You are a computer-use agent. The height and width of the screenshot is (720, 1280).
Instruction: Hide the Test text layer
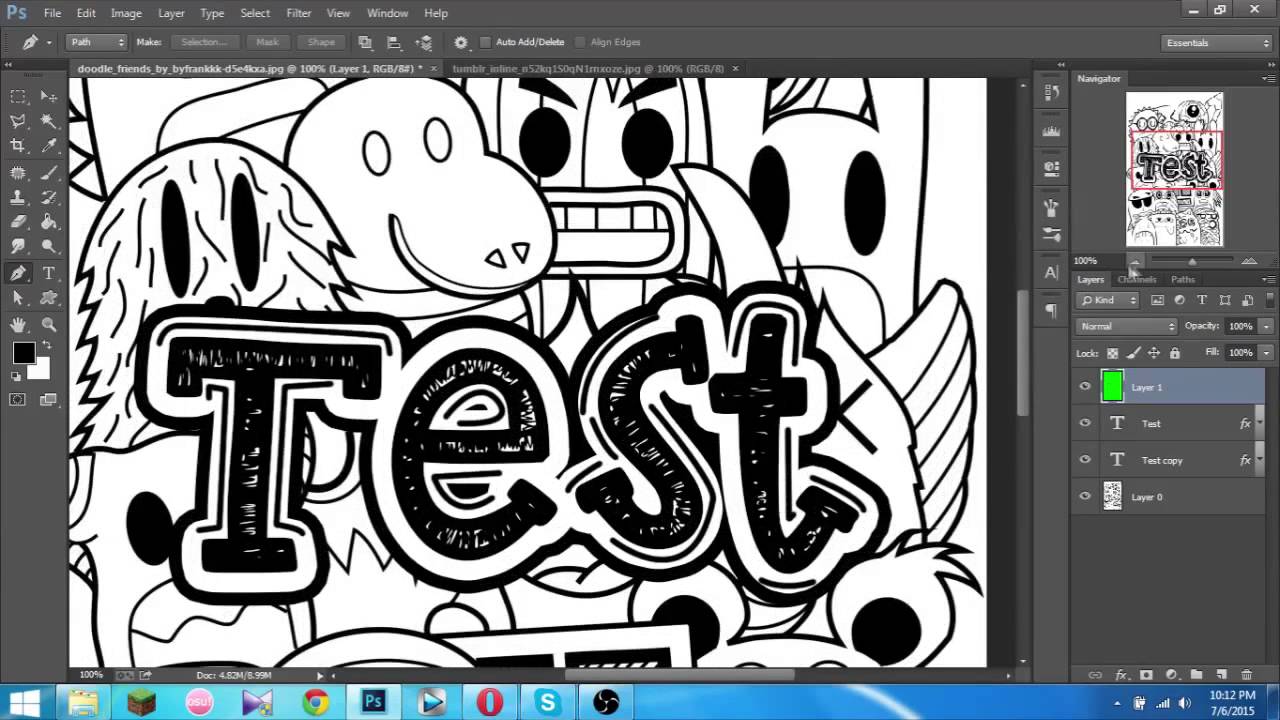pyautogui.click(x=1085, y=423)
